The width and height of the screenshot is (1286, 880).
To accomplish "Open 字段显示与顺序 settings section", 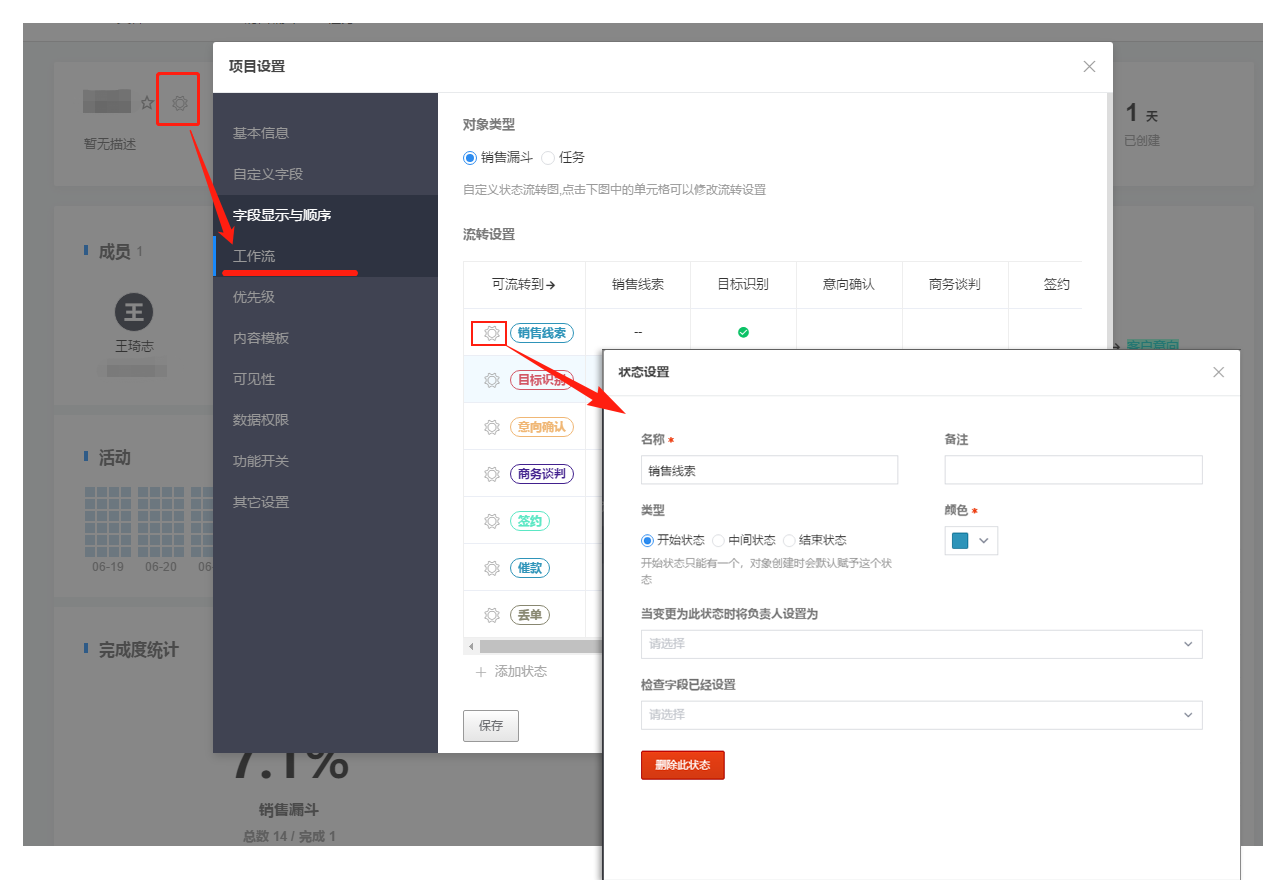I will point(326,215).
